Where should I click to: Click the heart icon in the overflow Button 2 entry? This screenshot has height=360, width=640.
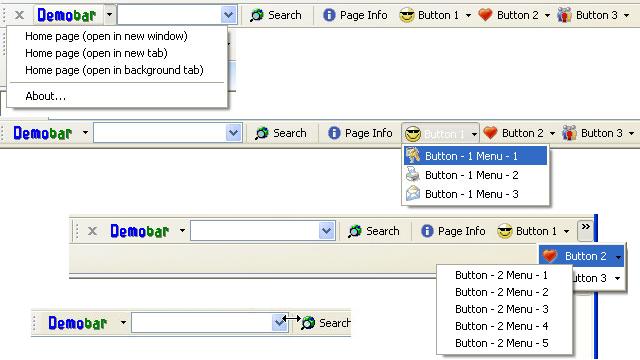[x=550, y=256]
